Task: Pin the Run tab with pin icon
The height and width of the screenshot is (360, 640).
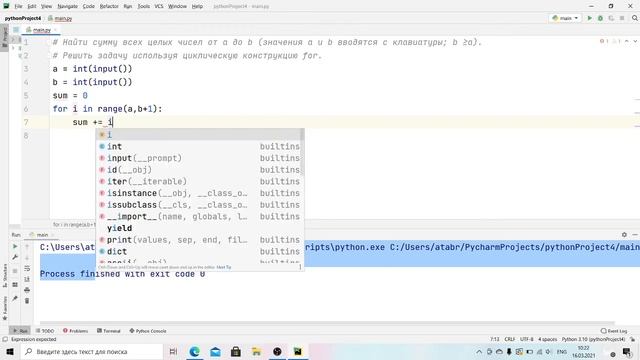Action: (x=15, y=298)
